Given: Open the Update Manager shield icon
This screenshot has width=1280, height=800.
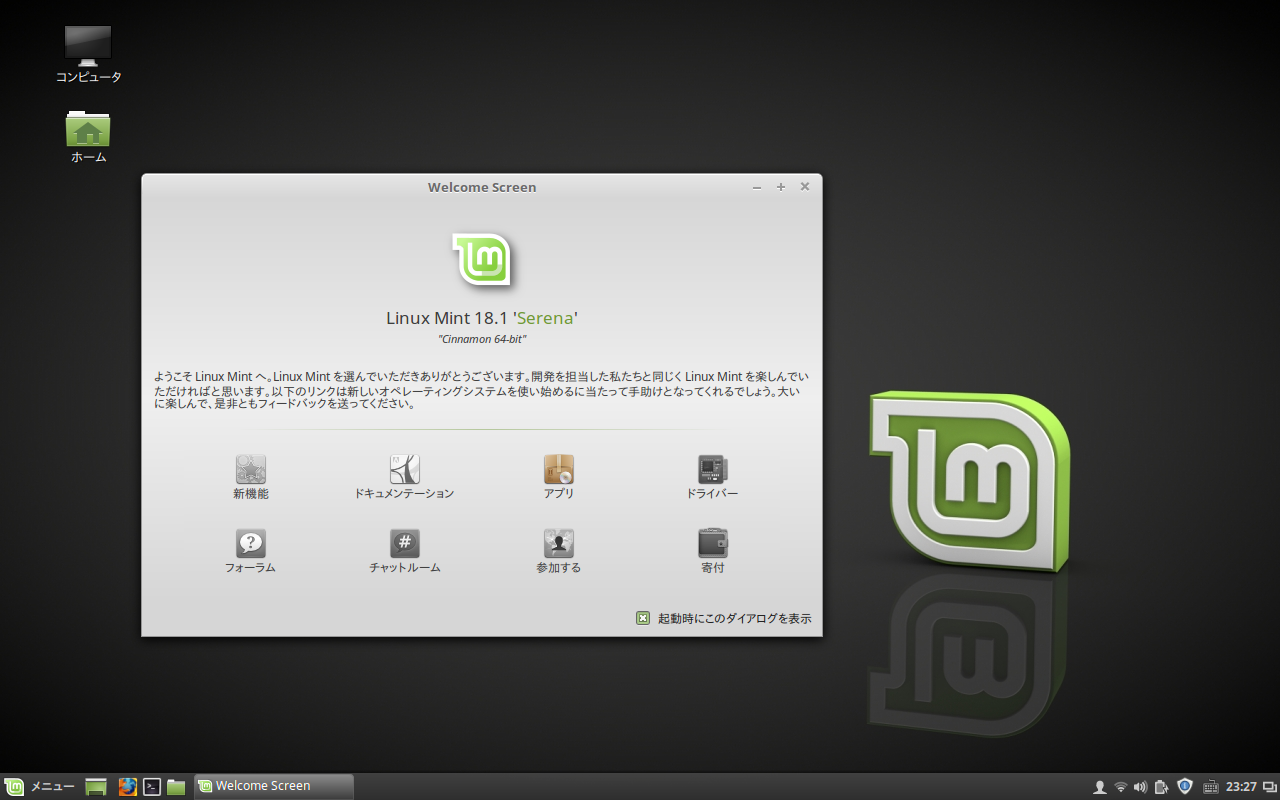Looking at the screenshot, I should 1185,786.
